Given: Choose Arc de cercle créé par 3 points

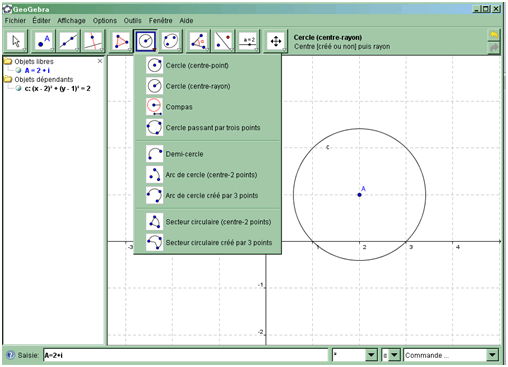Looking at the screenshot, I should tap(208, 195).
